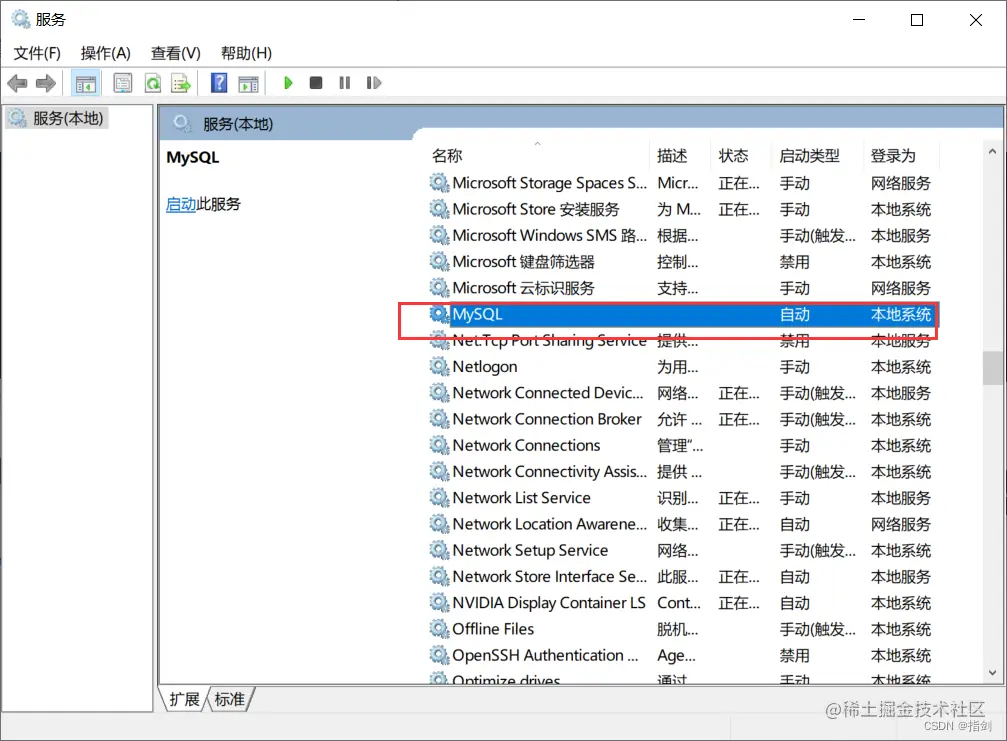Toggle the show/hide console tree icon
This screenshot has width=1007, height=741.
click(x=85, y=83)
